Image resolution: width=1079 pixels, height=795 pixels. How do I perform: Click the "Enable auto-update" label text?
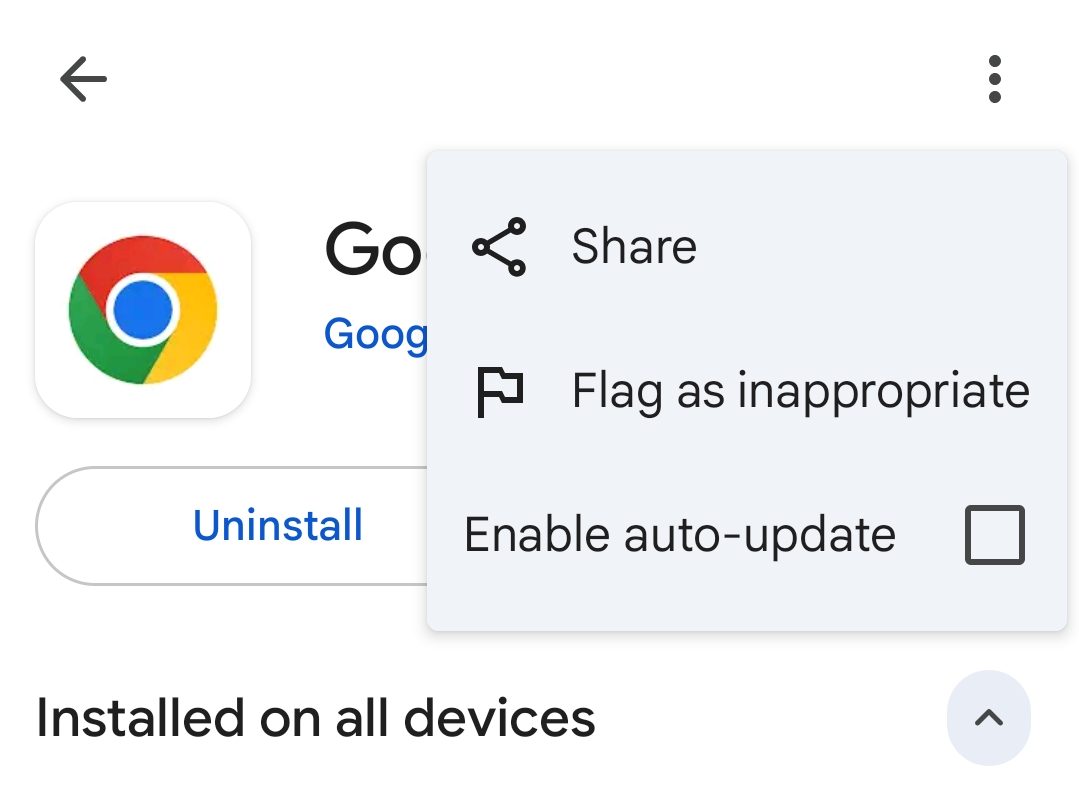click(x=680, y=535)
